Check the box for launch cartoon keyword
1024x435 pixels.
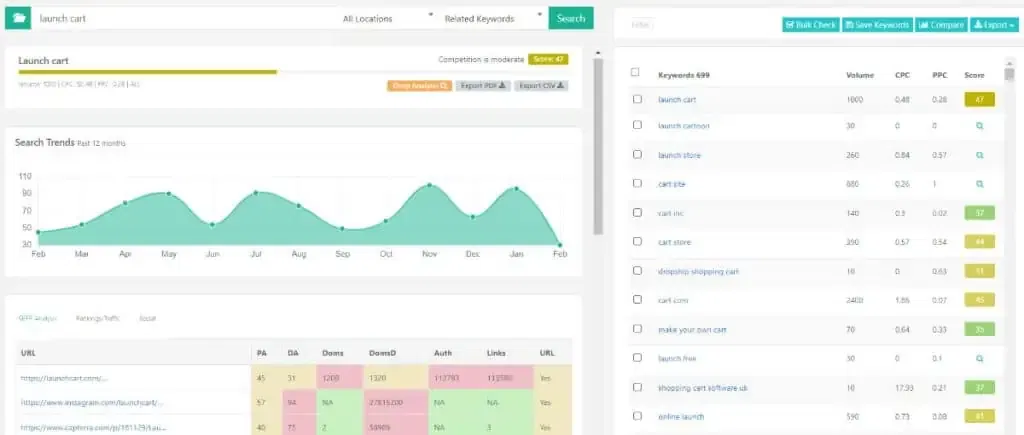click(637, 125)
